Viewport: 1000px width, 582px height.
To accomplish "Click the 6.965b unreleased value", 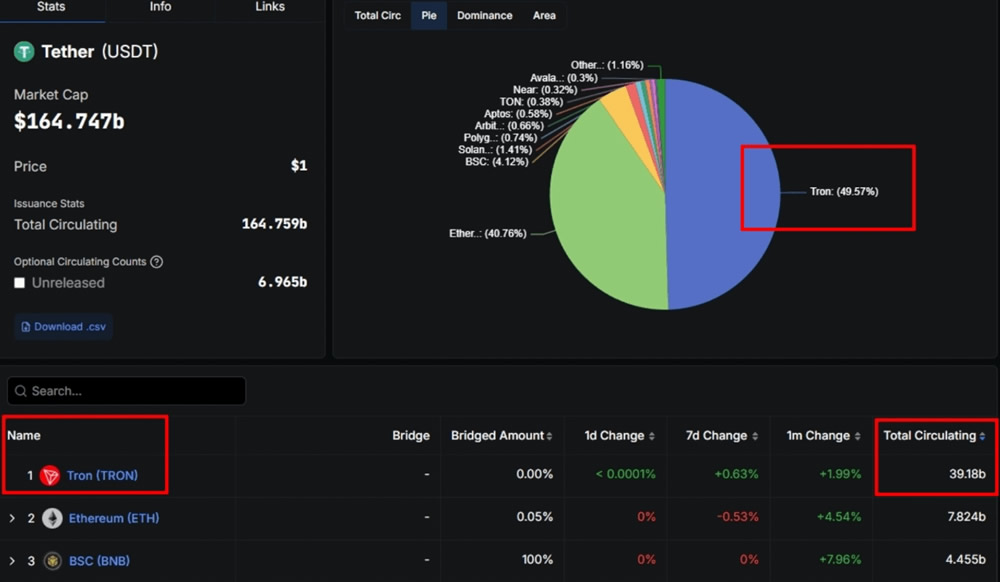I will [x=283, y=282].
